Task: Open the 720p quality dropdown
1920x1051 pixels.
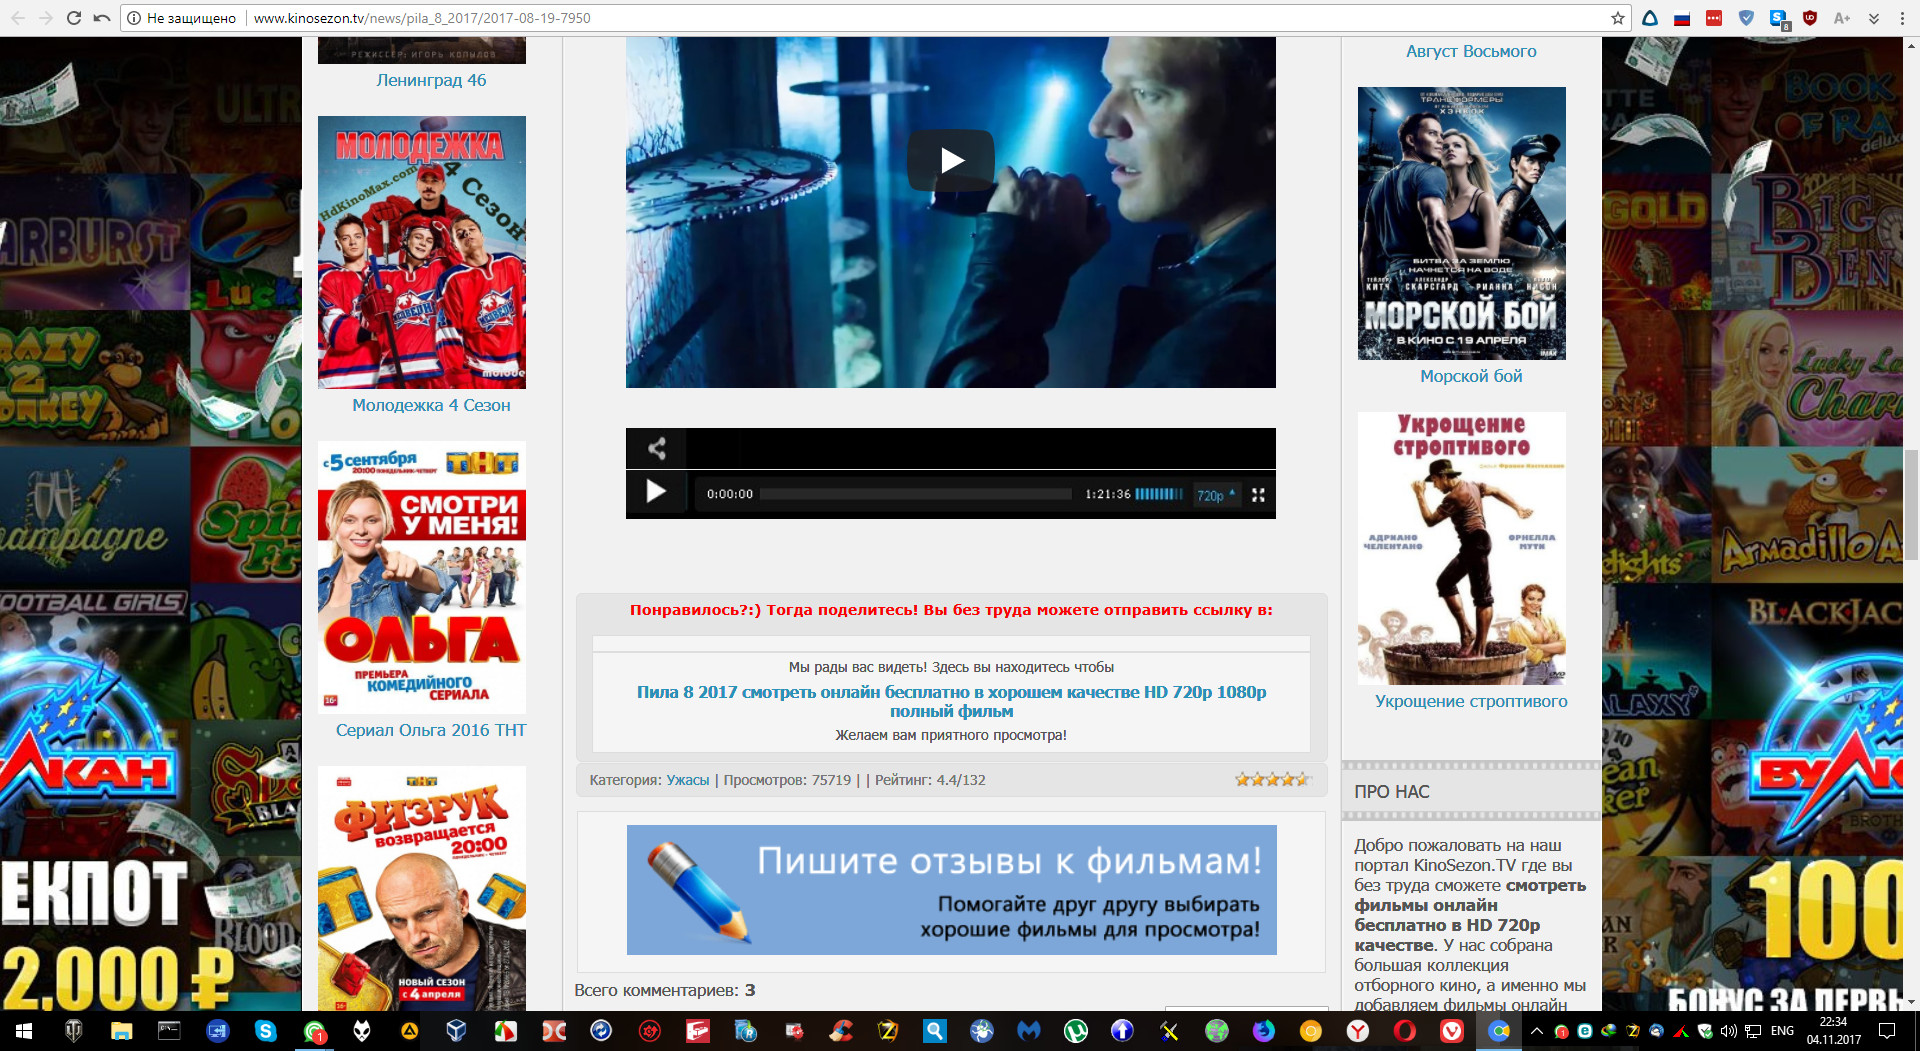Action: [1215, 495]
